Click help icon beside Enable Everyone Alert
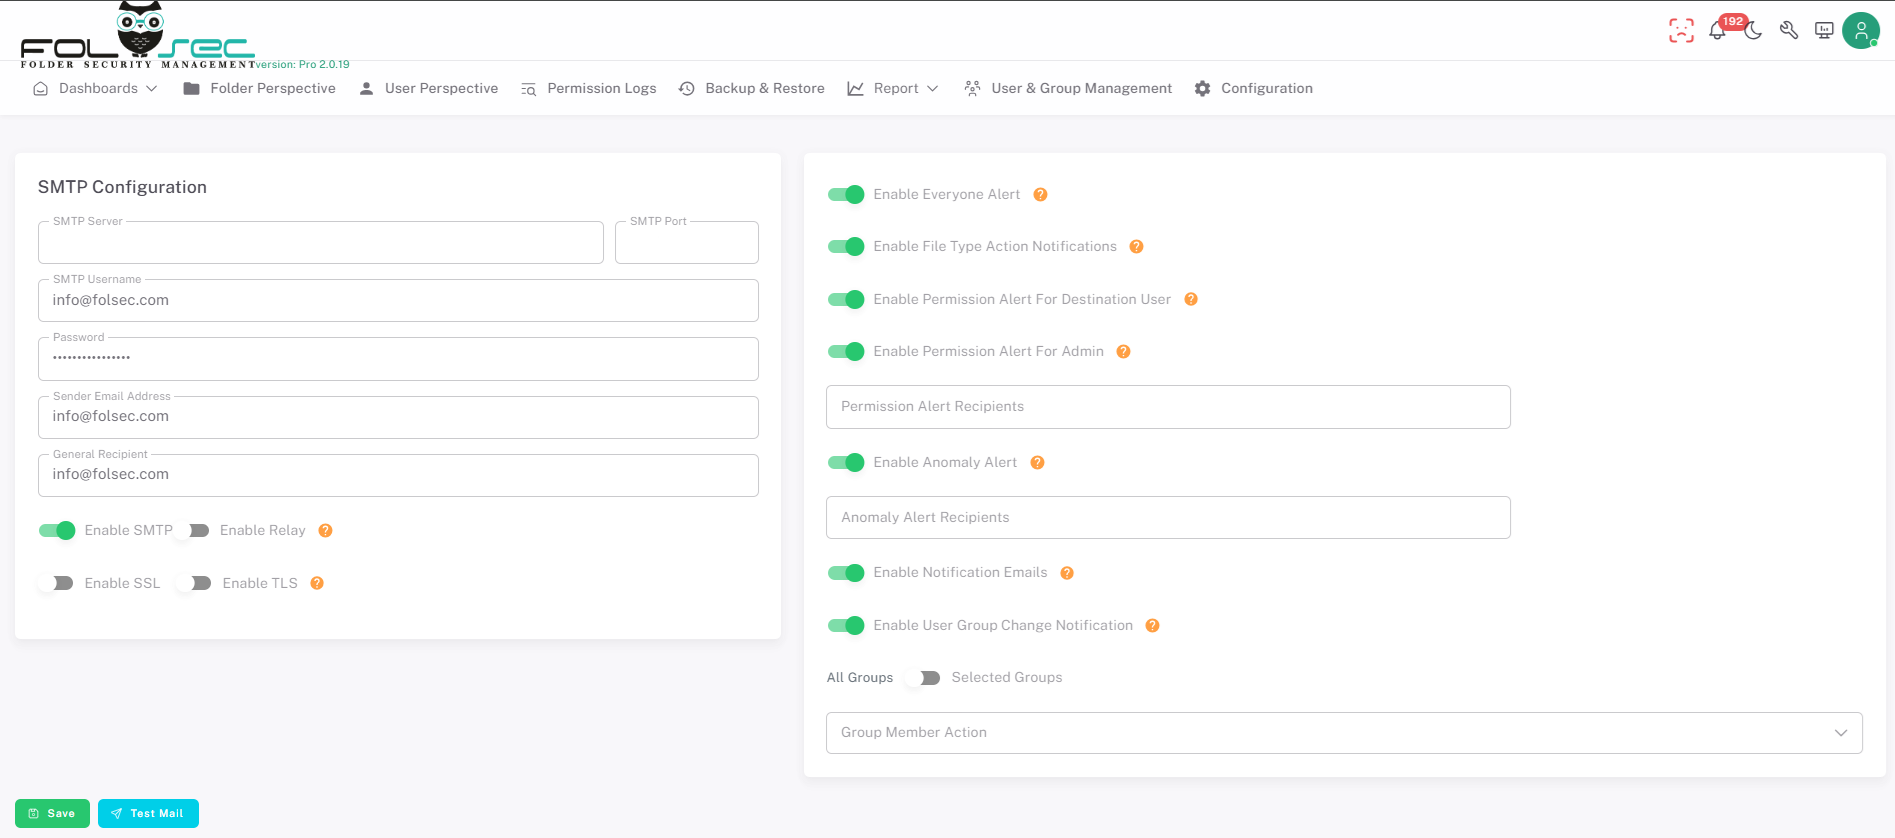This screenshot has height=838, width=1895. tap(1040, 195)
